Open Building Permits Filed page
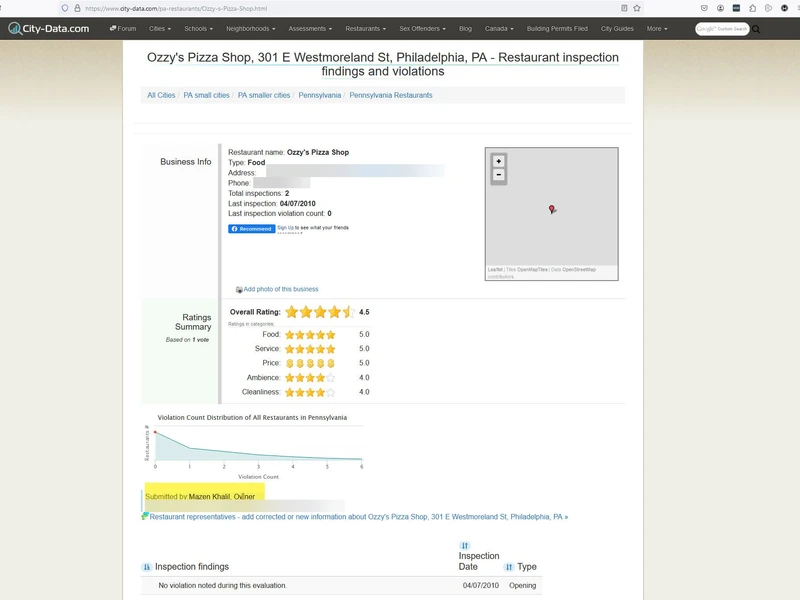This screenshot has height=600, width=800. 557,29
